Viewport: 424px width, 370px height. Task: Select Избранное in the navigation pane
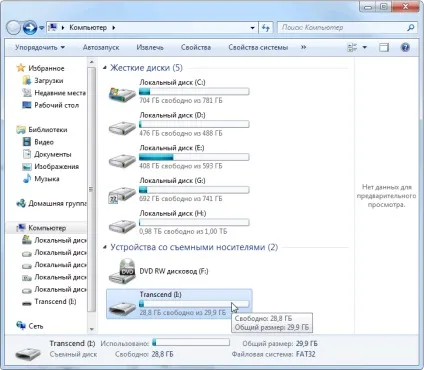click(x=46, y=68)
